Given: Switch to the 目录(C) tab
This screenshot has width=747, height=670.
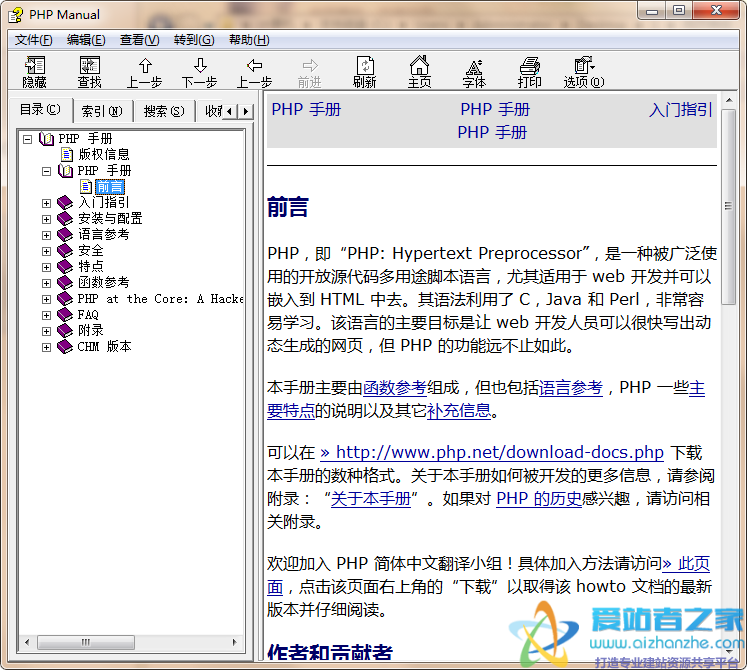Looking at the screenshot, I should [40, 110].
